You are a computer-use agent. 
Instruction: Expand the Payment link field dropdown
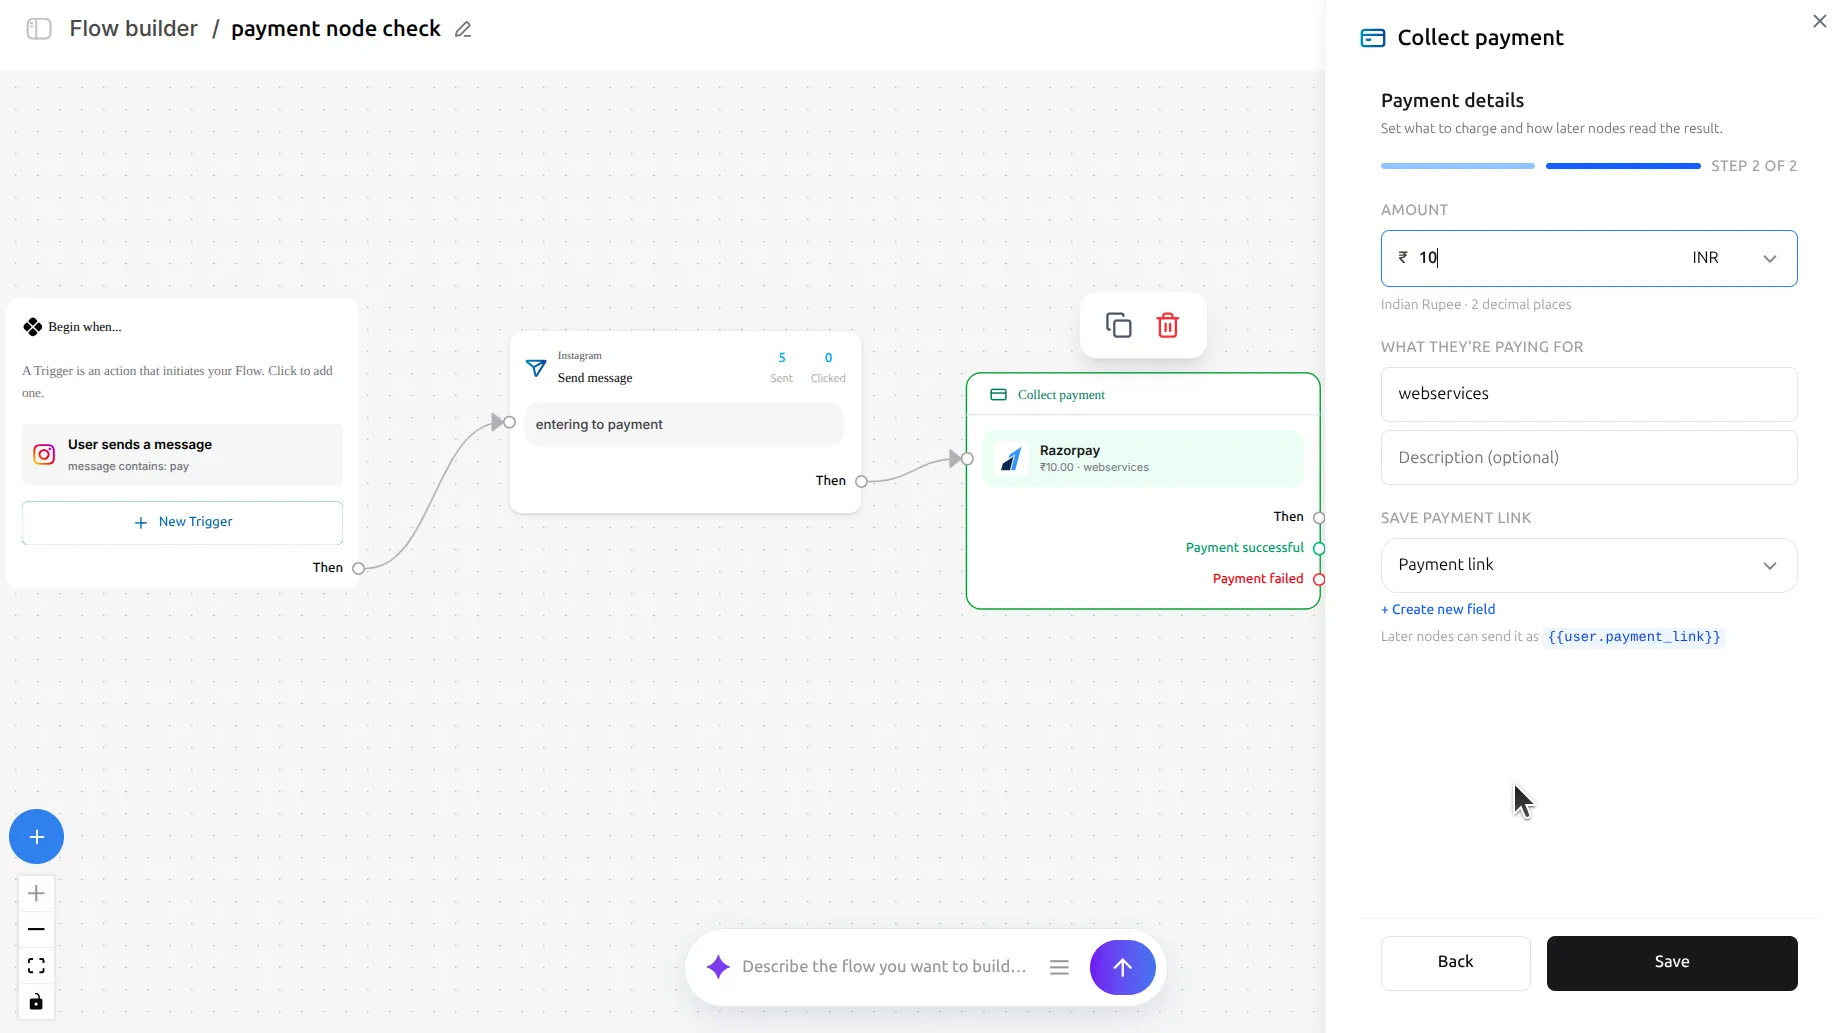point(1589,565)
